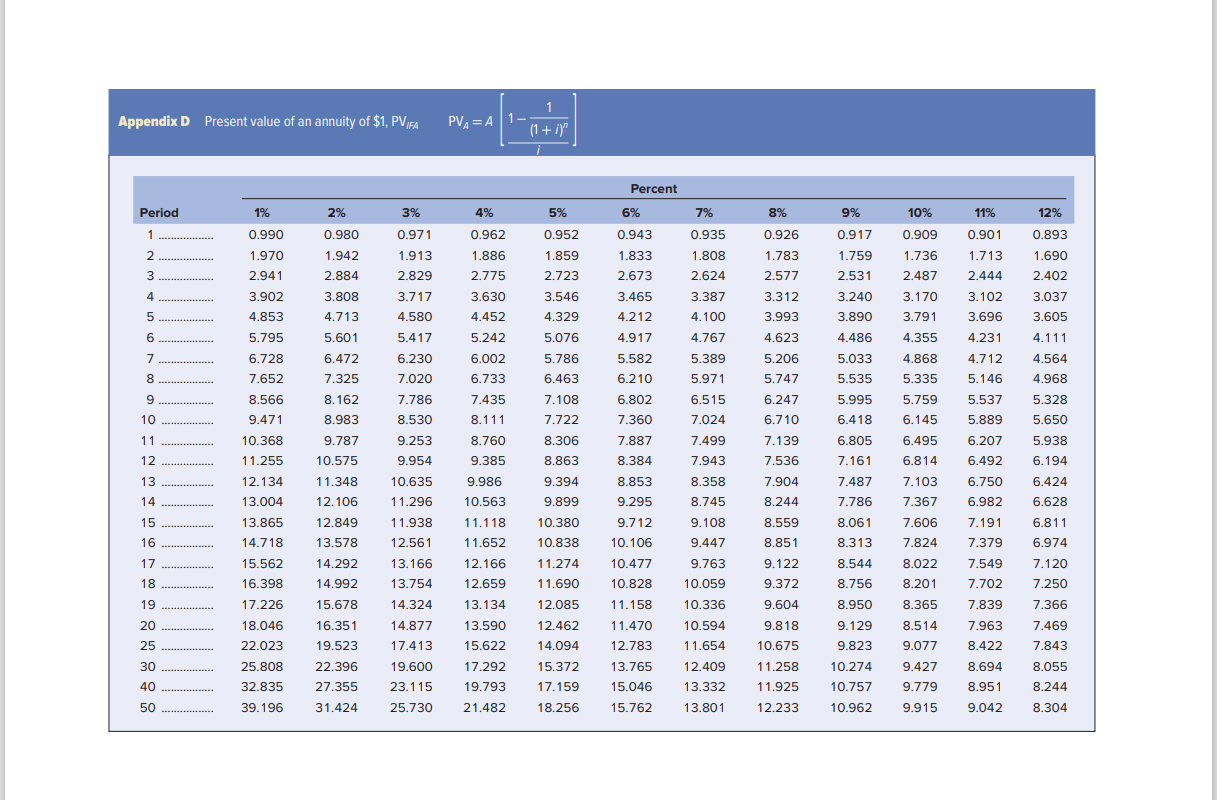Select the 7% column header
Image resolution: width=1217 pixels, height=800 pixels.
pyautogui.click(x=704, y=213)
